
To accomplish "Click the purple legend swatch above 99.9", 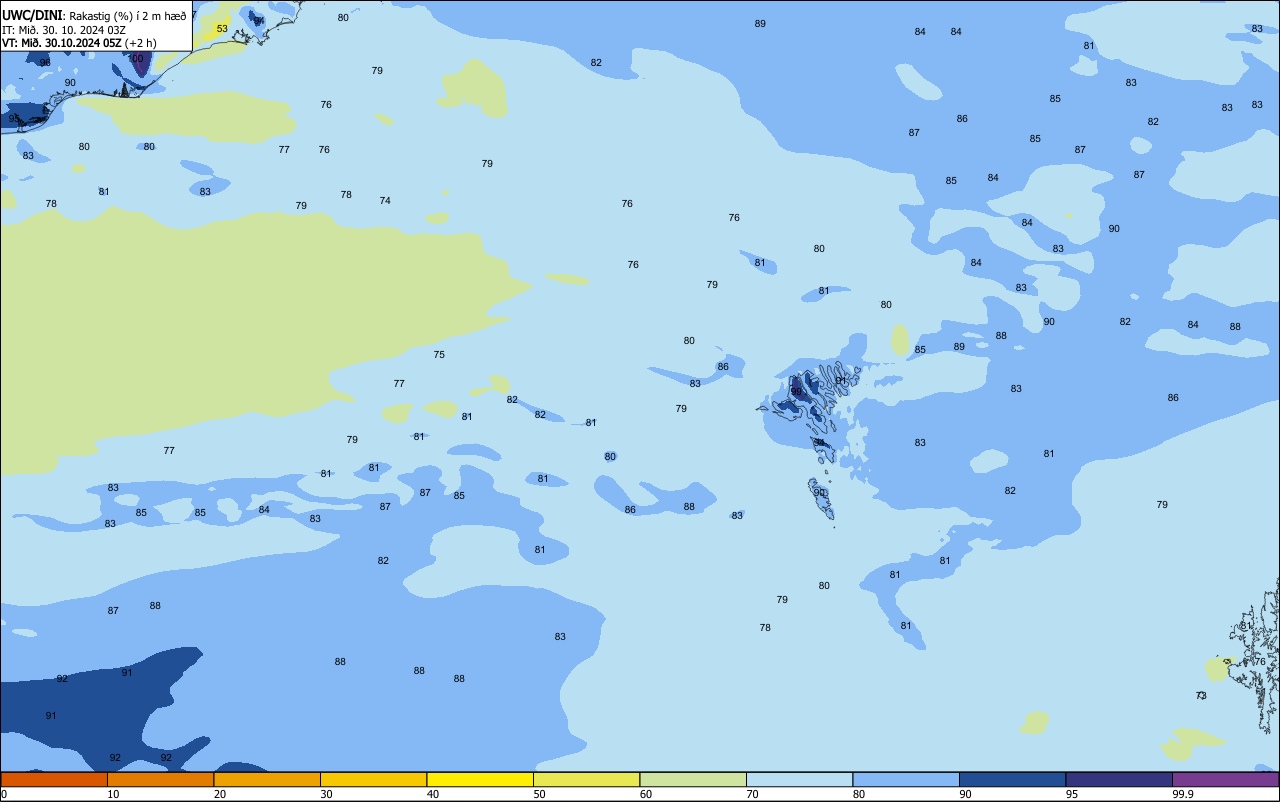I will point(1226,779).
